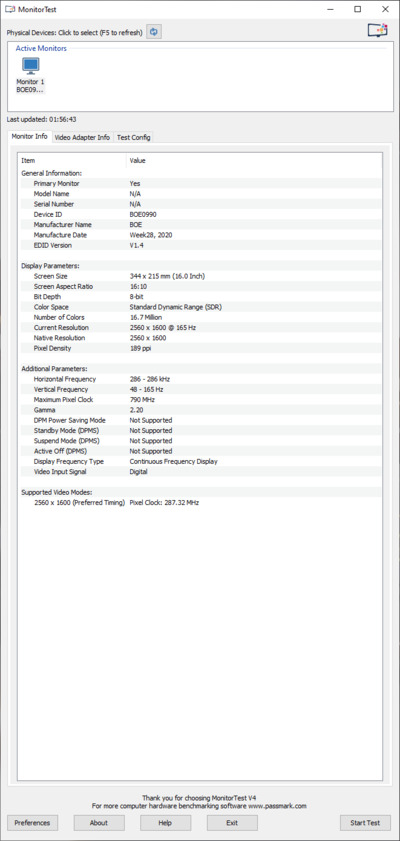Screen dimensions: 400x841
Task: Open the Help button
Action: (x=165, y=823)
